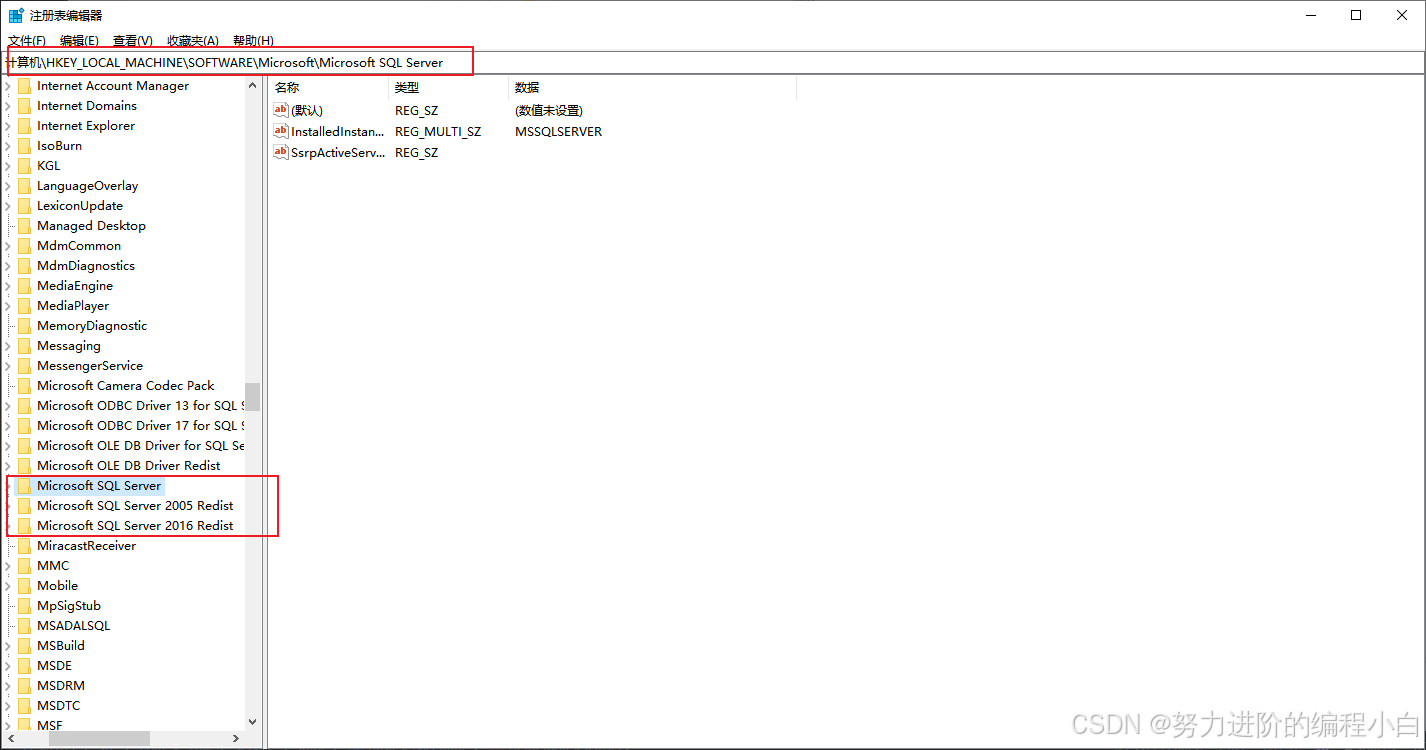Select the MessengerService folder icon
This screenshot has height=750, width=1426.
tap(25, 366)
